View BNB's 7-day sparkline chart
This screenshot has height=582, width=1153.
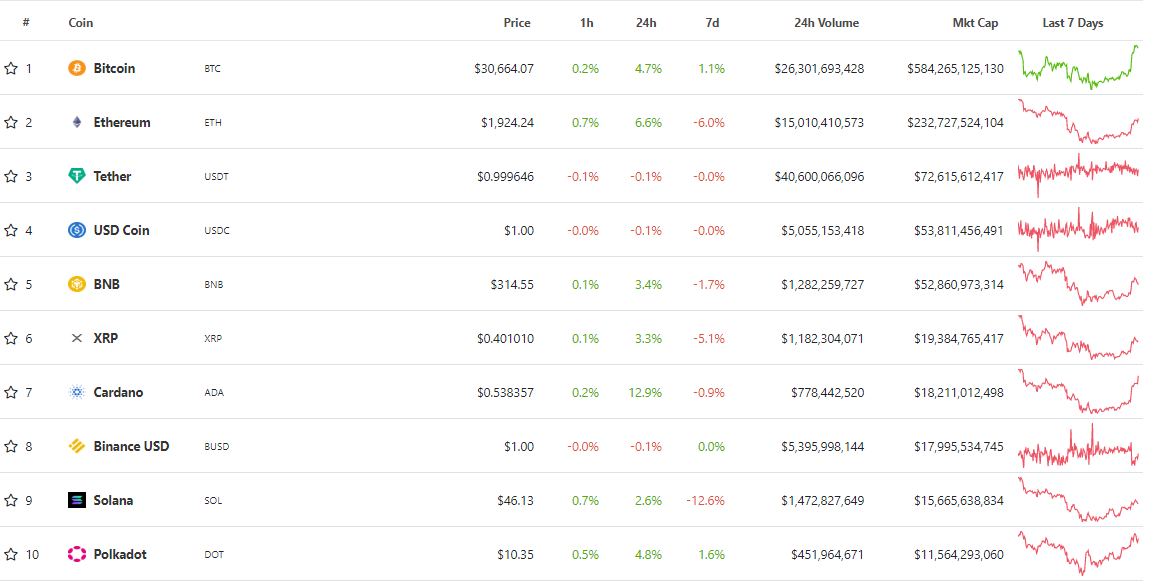point(1078,283)
